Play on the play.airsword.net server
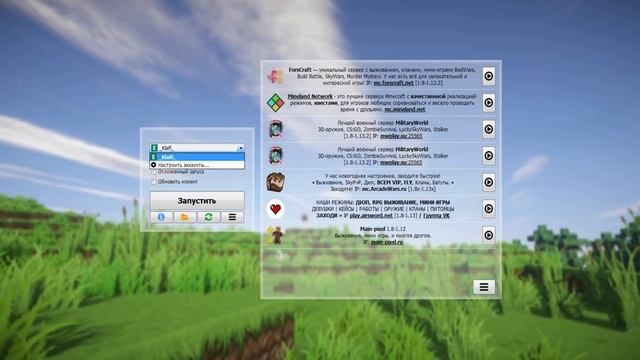640x360 pixels. 489,209
